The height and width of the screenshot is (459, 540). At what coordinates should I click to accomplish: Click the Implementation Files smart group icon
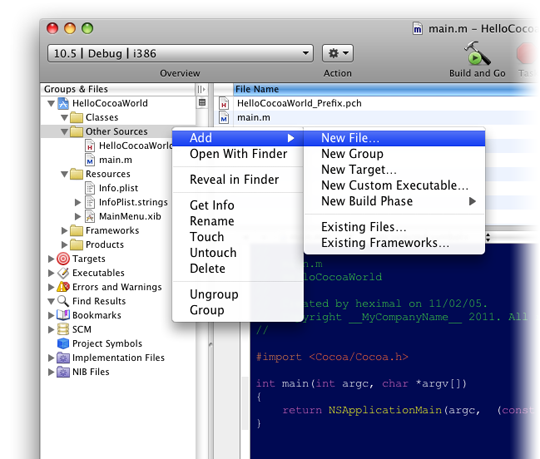click(x=63, y=358)
